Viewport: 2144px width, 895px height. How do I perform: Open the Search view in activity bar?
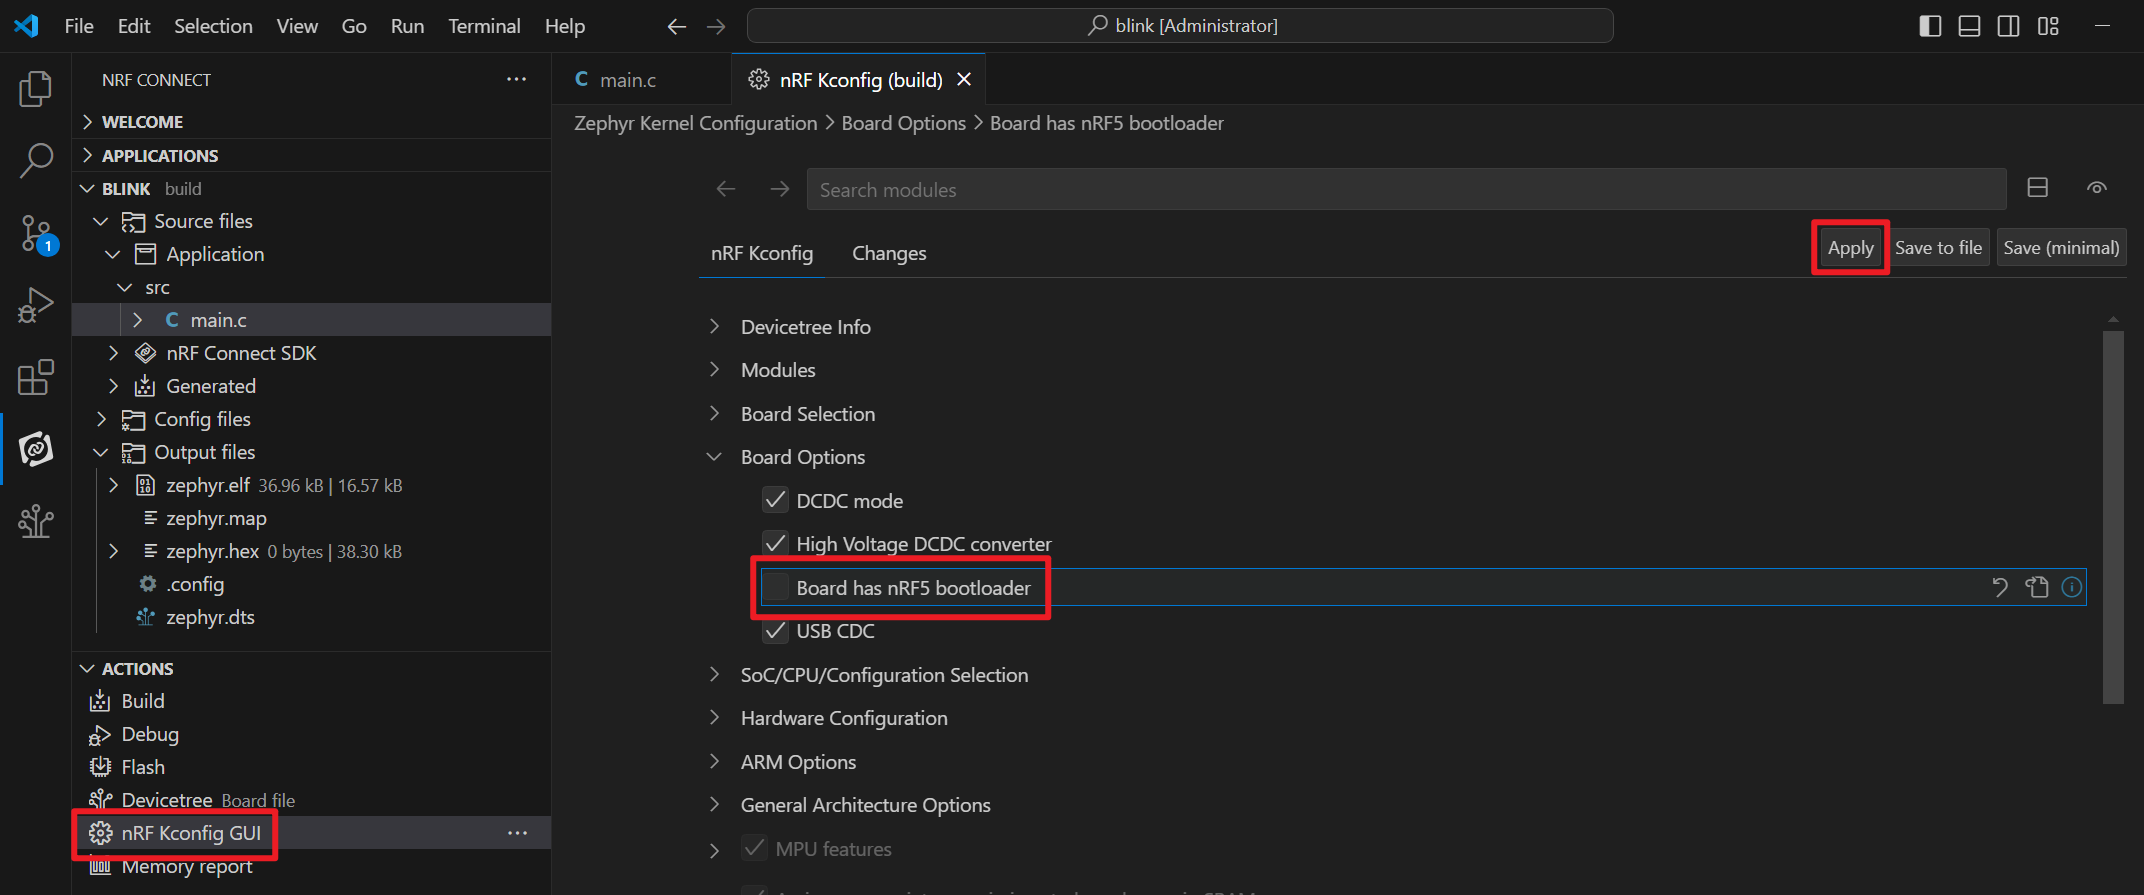coord(36,160)
